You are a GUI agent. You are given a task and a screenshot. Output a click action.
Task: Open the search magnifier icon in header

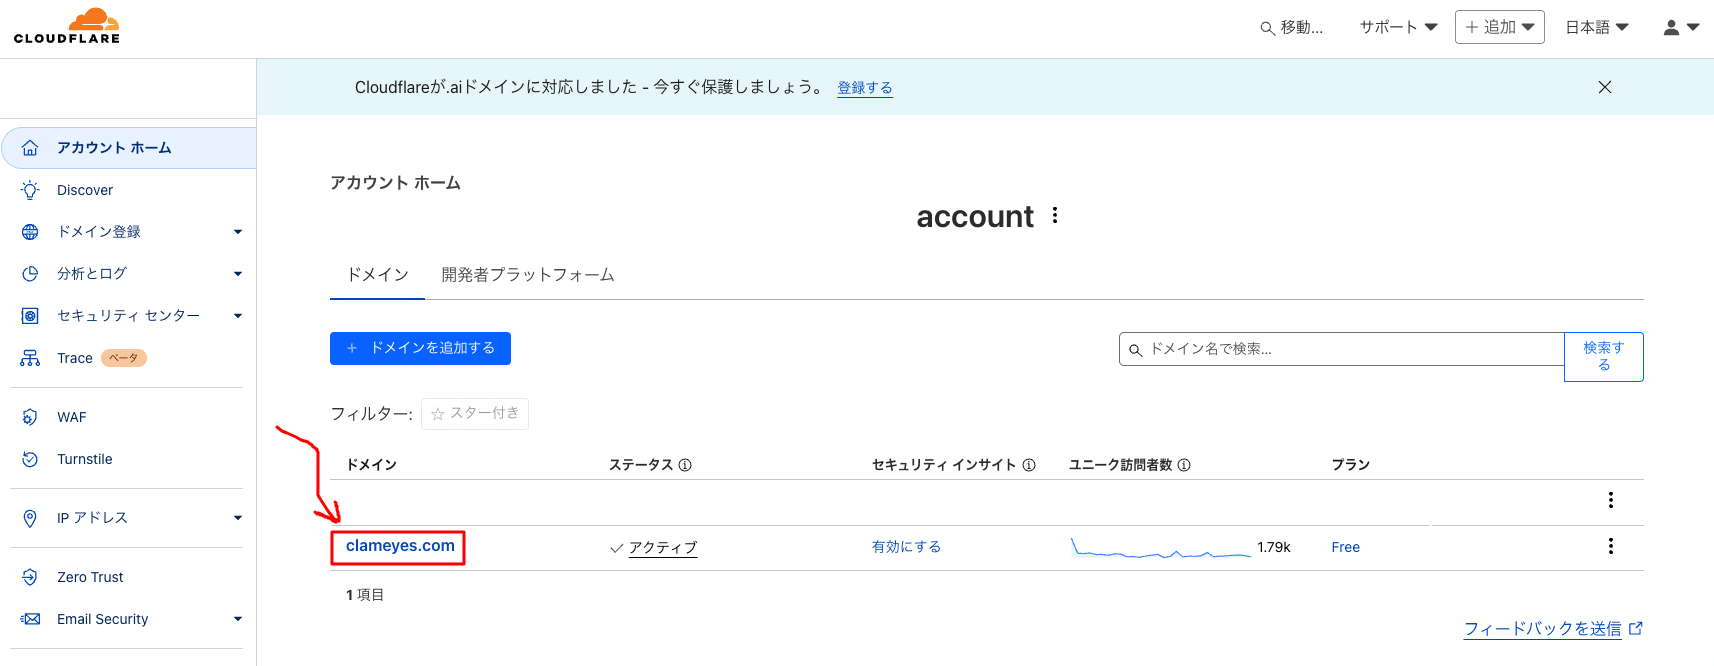(x=1267, y=28)
